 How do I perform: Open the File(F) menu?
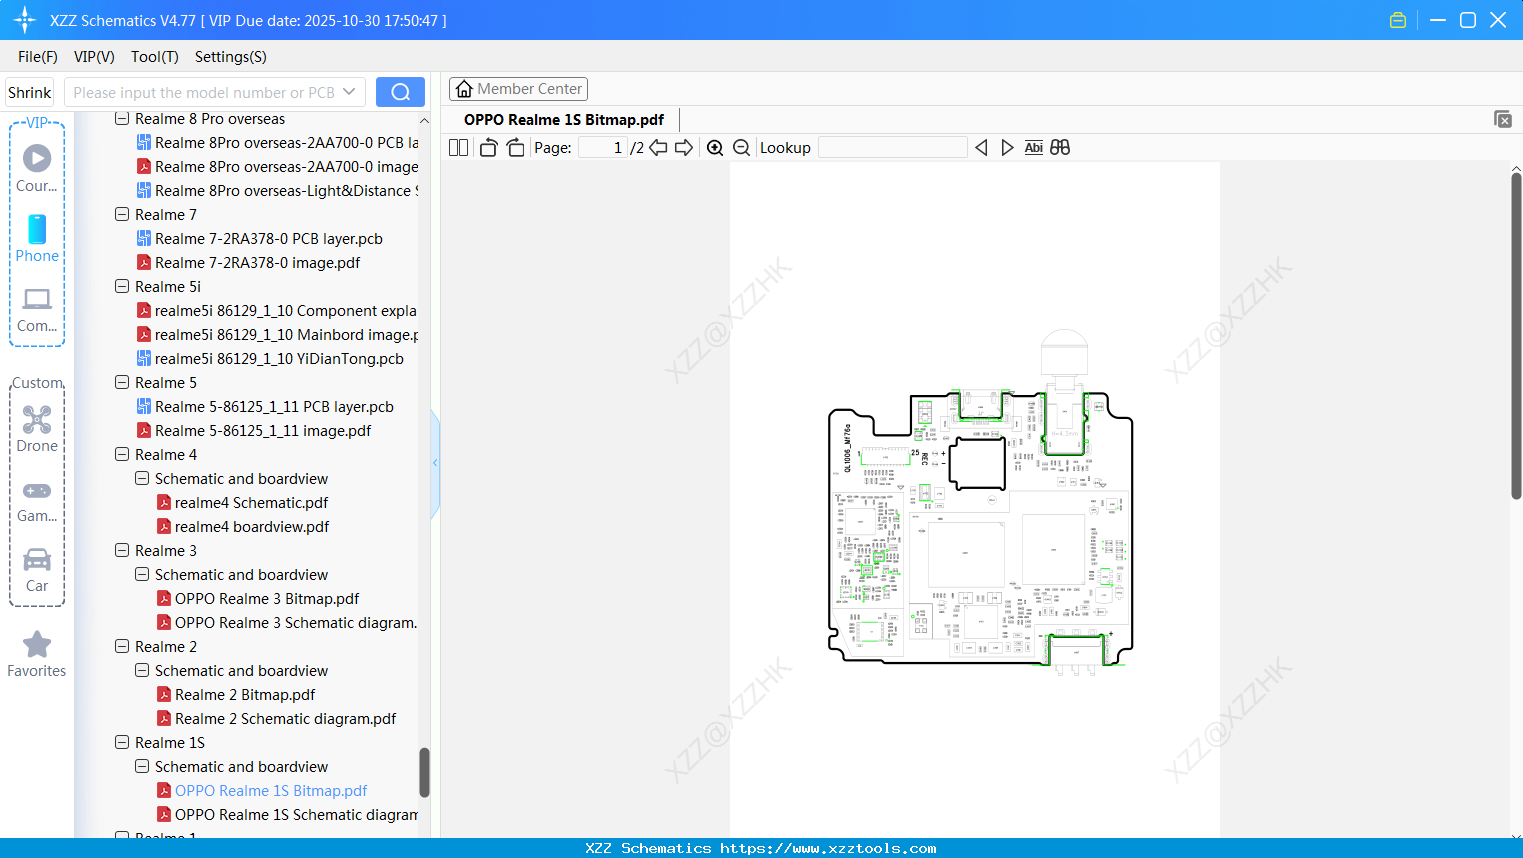click(x=38, y=57)
